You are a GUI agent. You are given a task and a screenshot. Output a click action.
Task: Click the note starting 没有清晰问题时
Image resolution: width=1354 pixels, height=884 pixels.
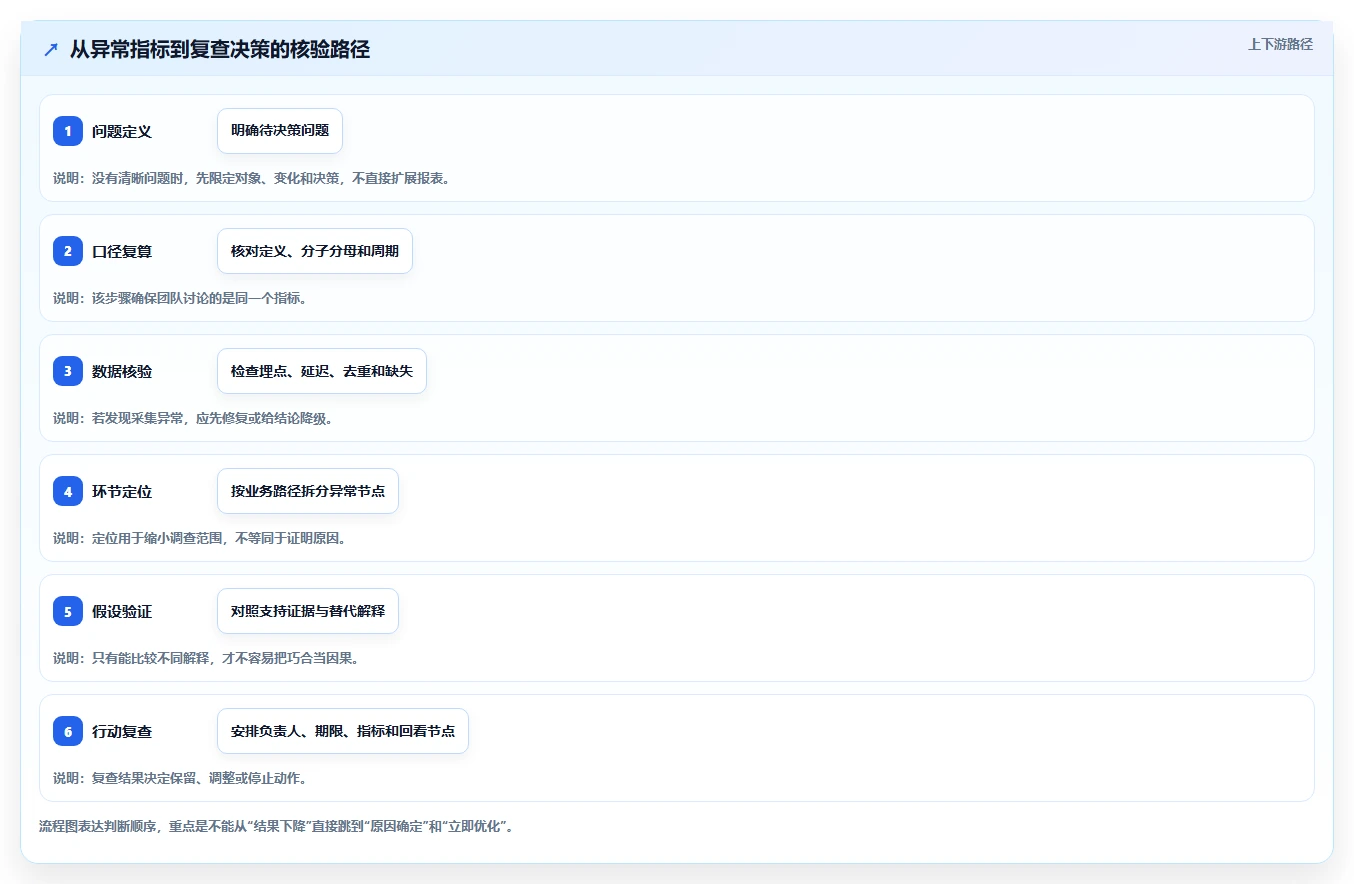[x=251, y=178]
